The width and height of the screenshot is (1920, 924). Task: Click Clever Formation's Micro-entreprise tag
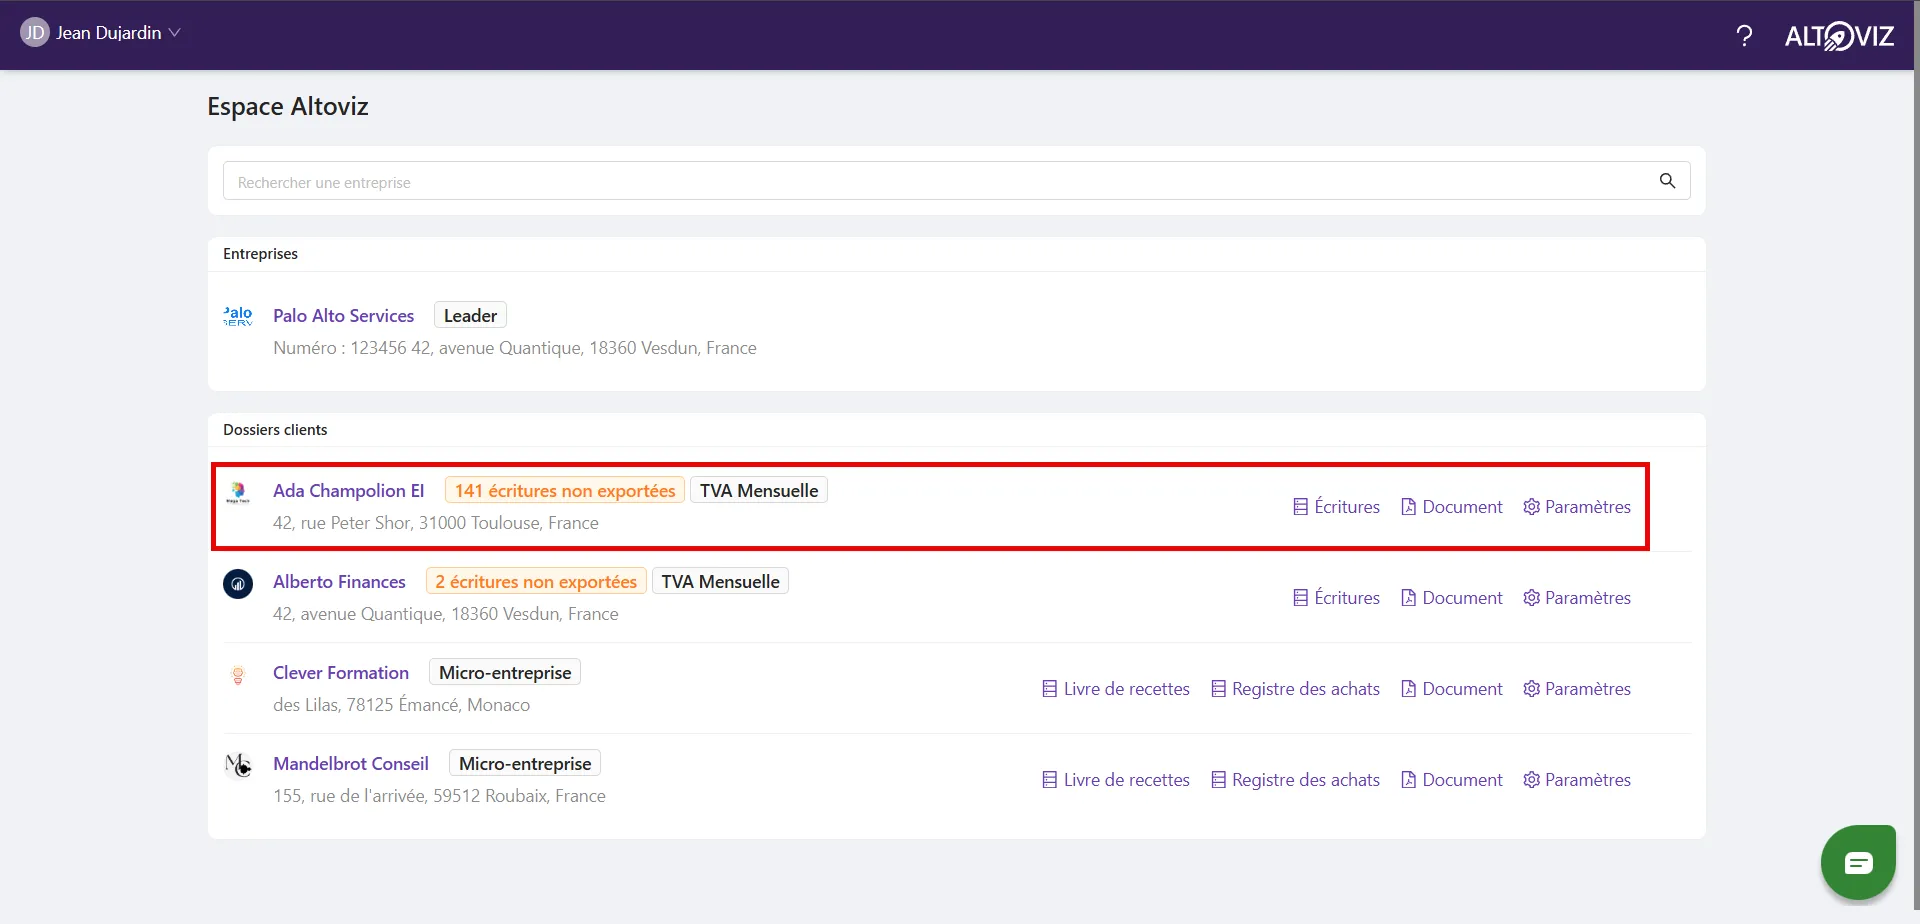tap(505, 673)
